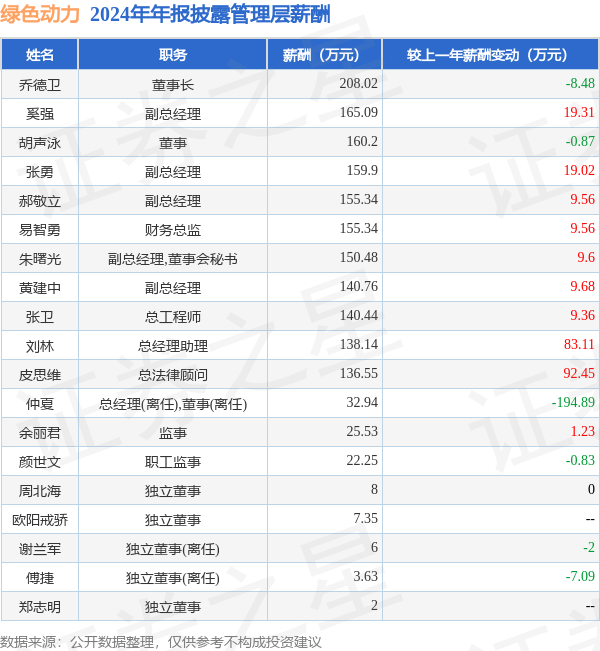Select the name 胡声泳
The height and width of the screenshot is (651, 600).
tap(39, 143)
